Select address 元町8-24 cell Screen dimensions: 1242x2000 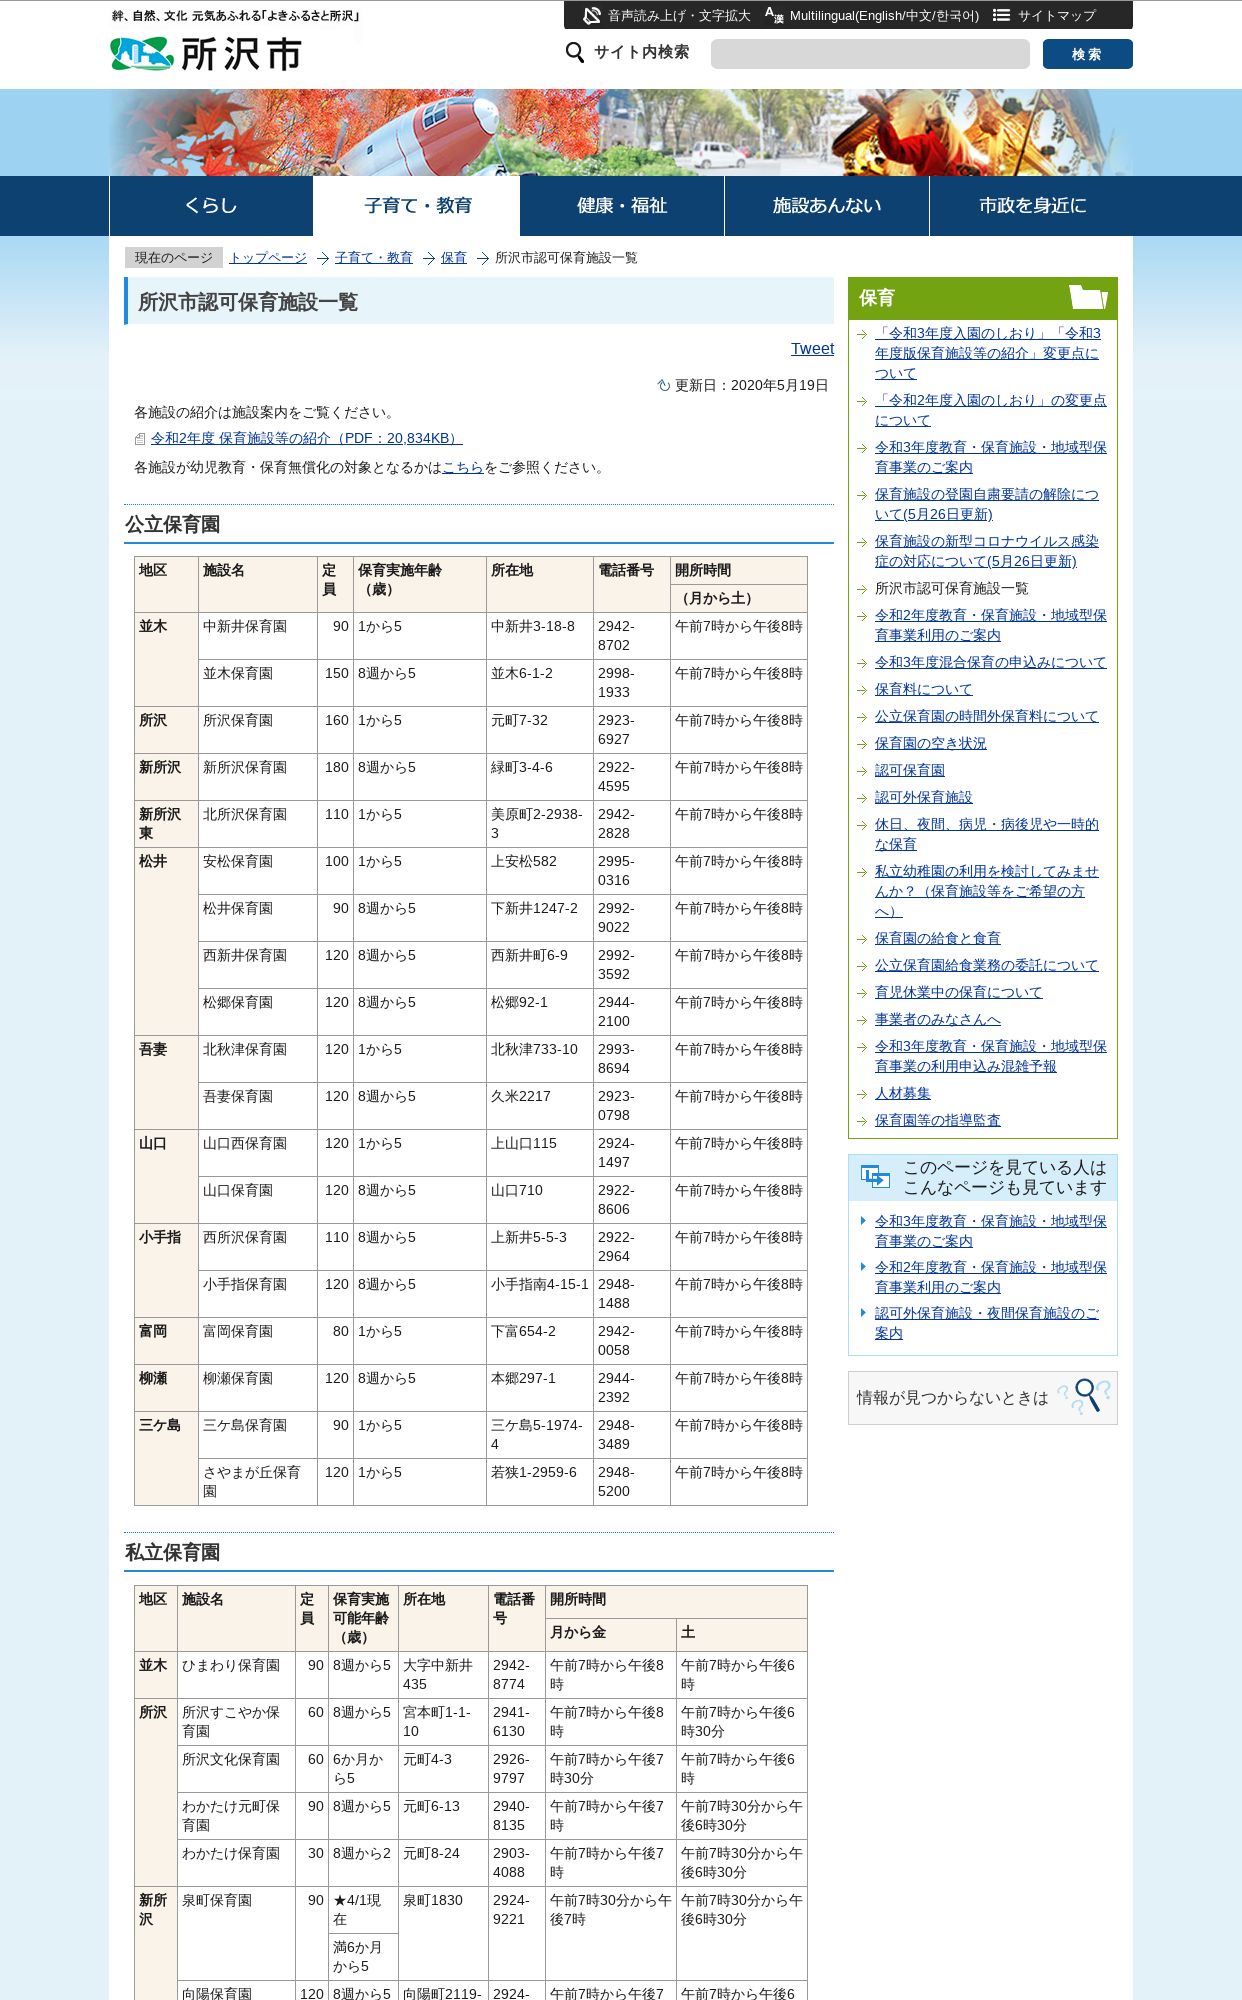pos(443,1863)
